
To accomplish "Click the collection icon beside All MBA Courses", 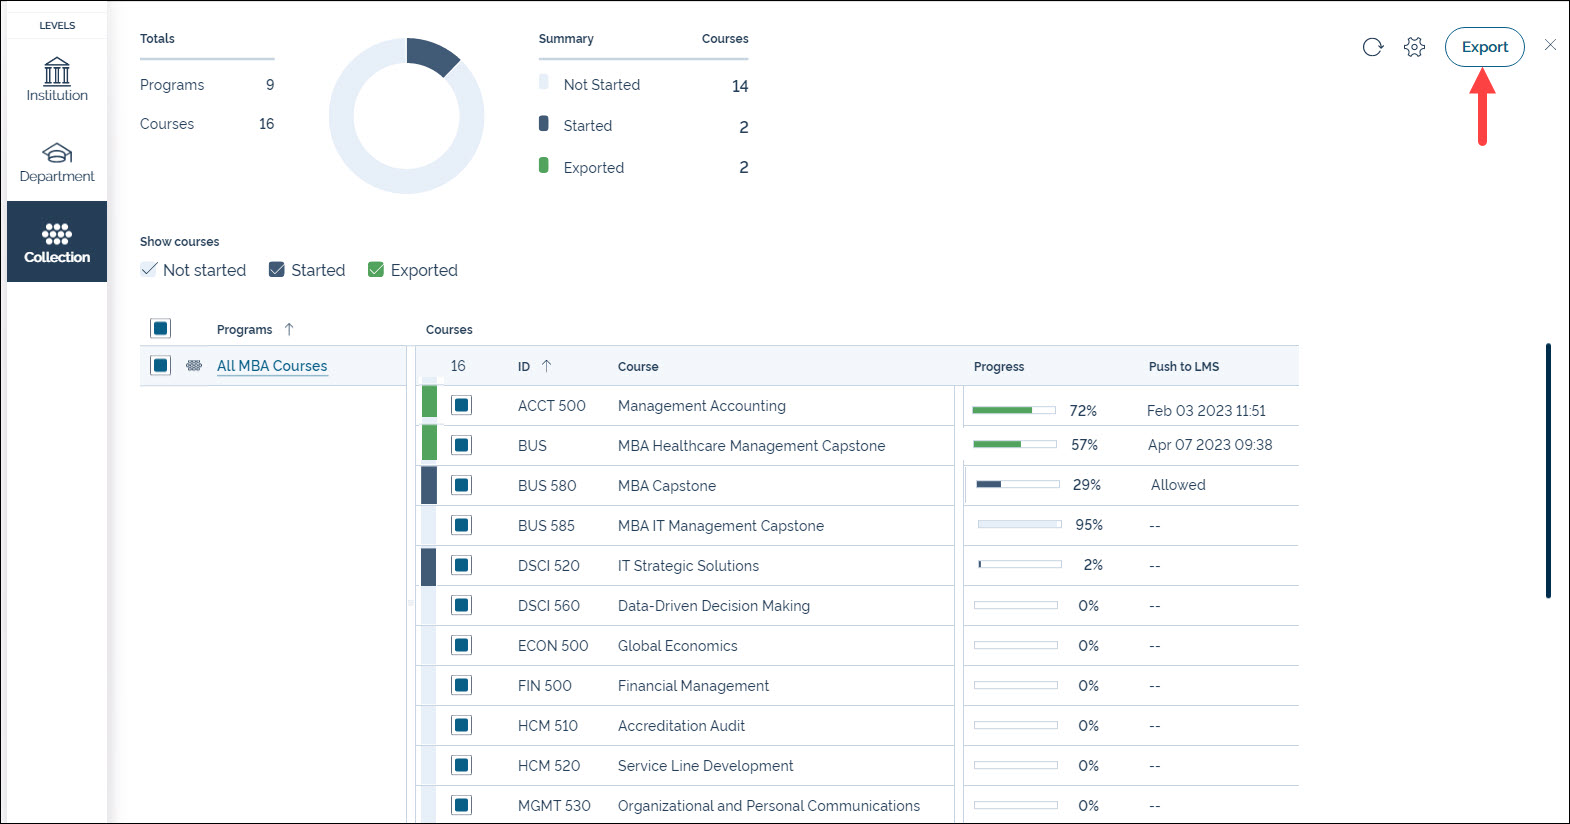I will click(194, 366).
